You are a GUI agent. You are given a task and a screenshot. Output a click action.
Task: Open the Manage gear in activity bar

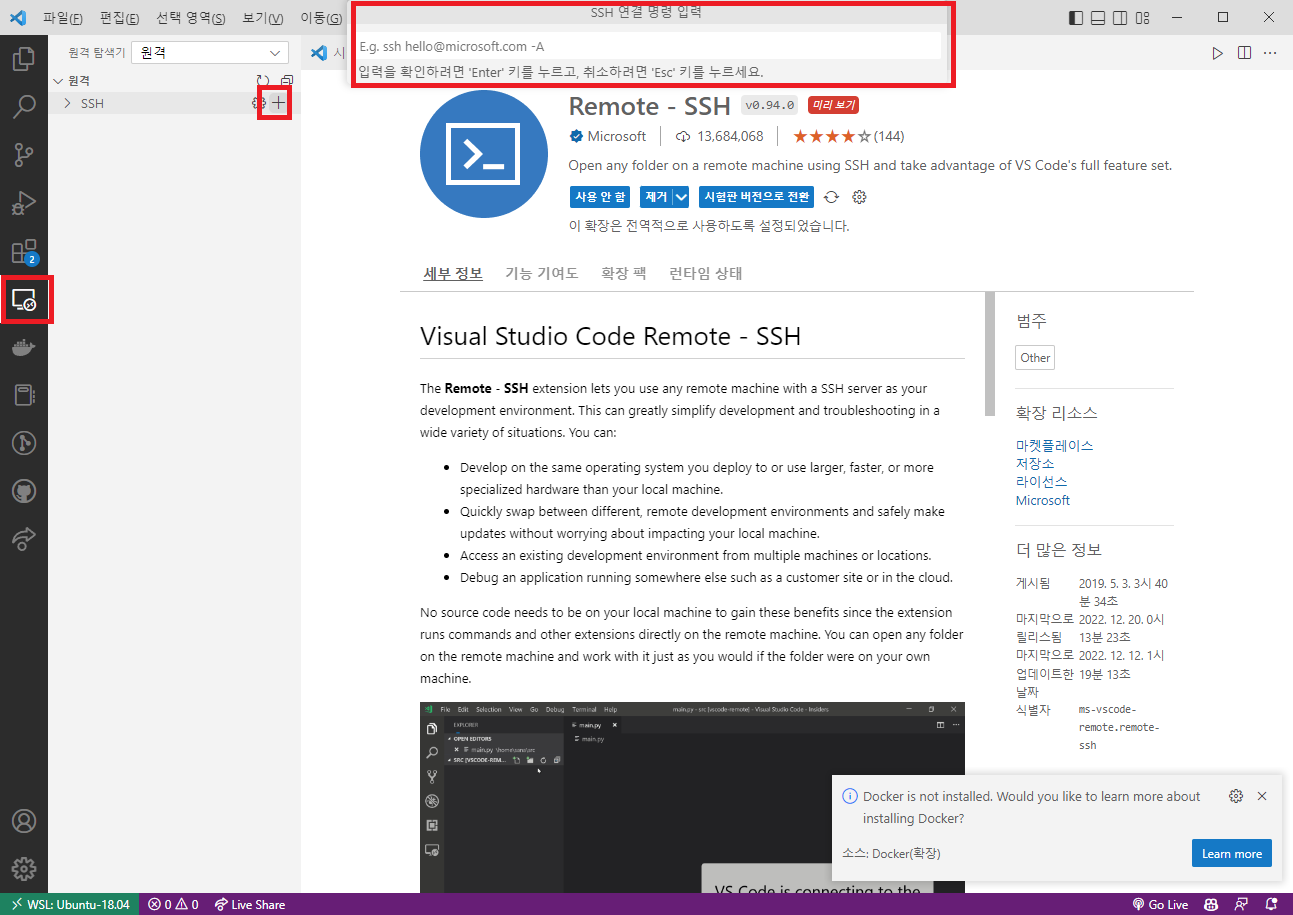tap(23, 868)
